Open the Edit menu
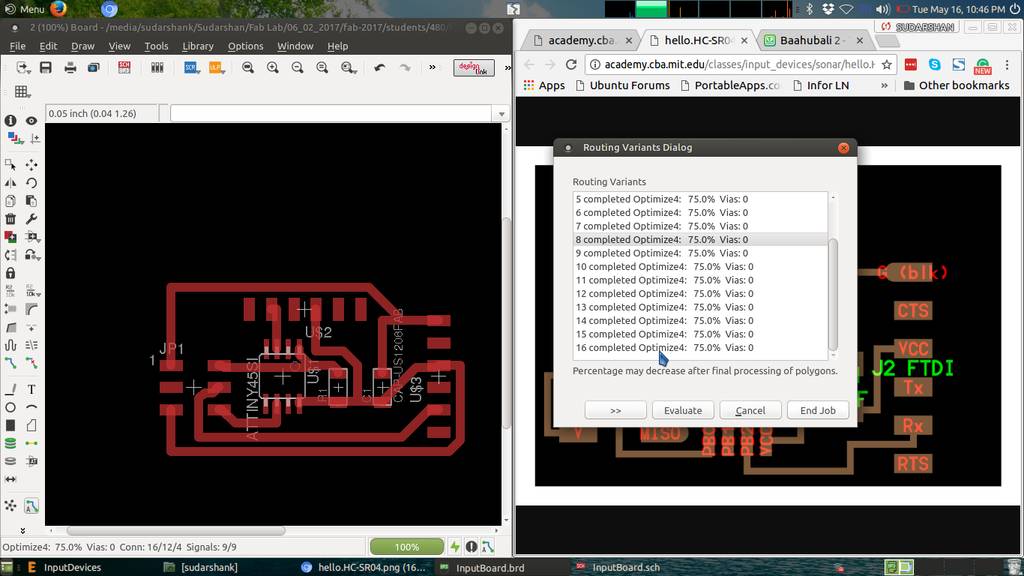The image size is (1024, 576). click(48, 46)
